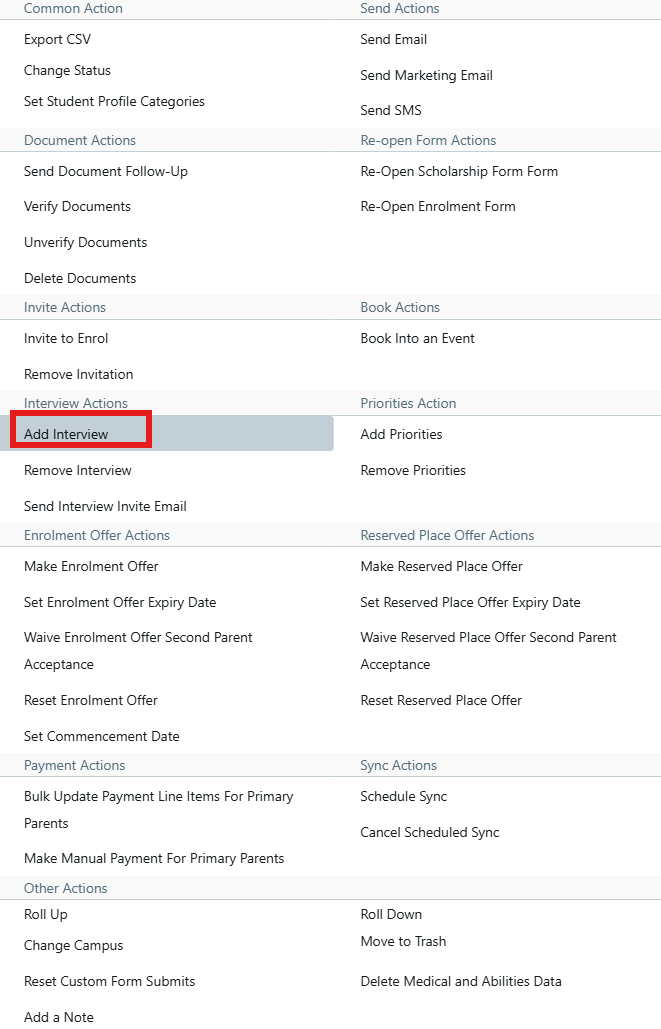
Task: Click Schedule Sync action
Action: [403, 797]
